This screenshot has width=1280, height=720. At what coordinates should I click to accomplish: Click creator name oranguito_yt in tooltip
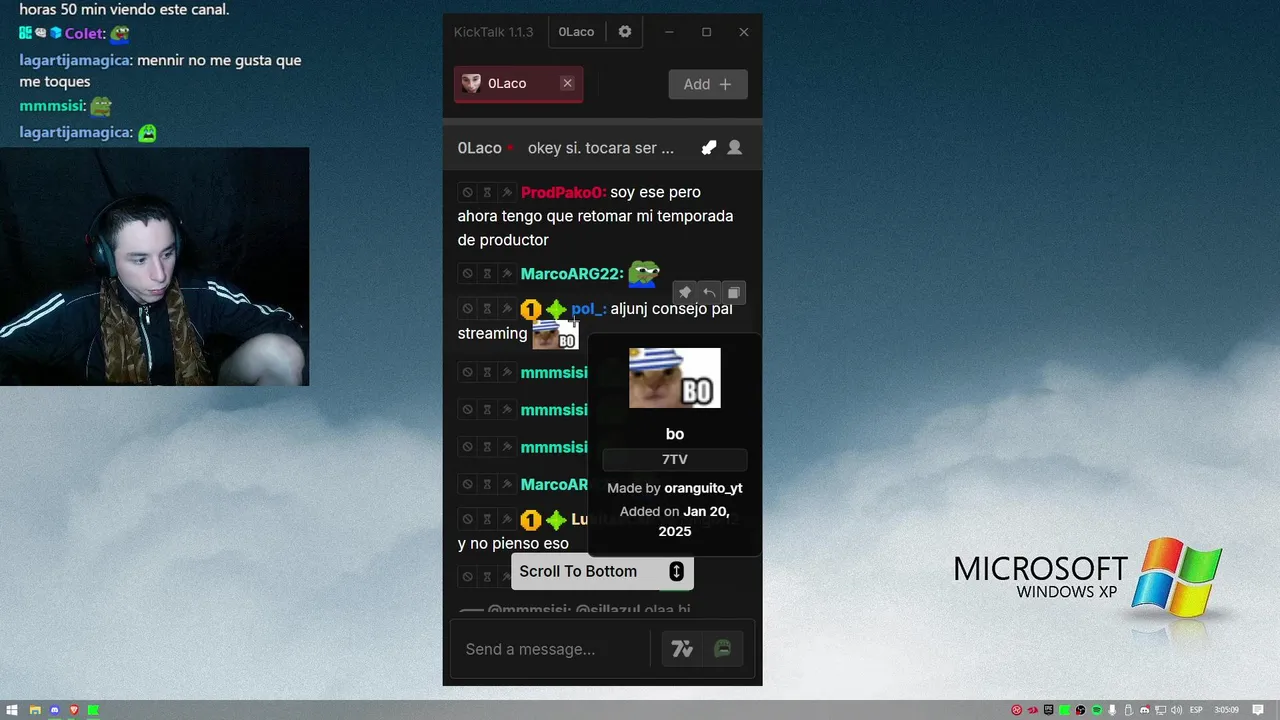(x=703, y=488)
